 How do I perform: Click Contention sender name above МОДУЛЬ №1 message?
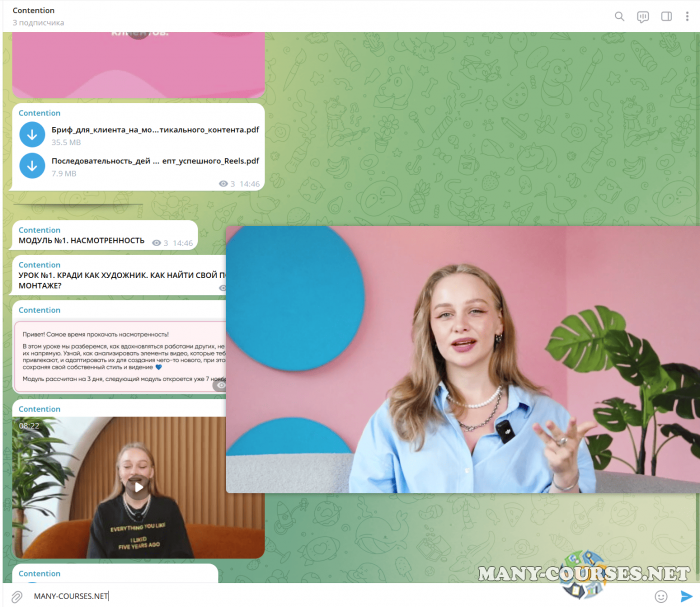tap(39, 230)
